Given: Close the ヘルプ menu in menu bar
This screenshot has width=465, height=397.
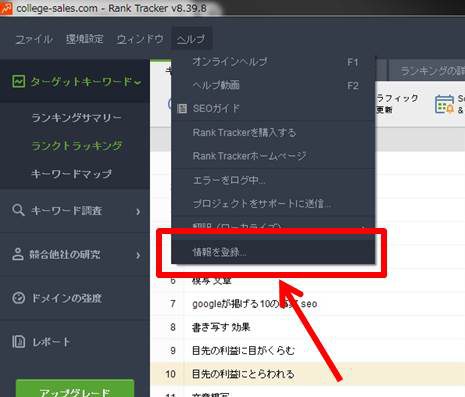Looking at the screenshot, I should pyautogui.click(x=191, y=39).
